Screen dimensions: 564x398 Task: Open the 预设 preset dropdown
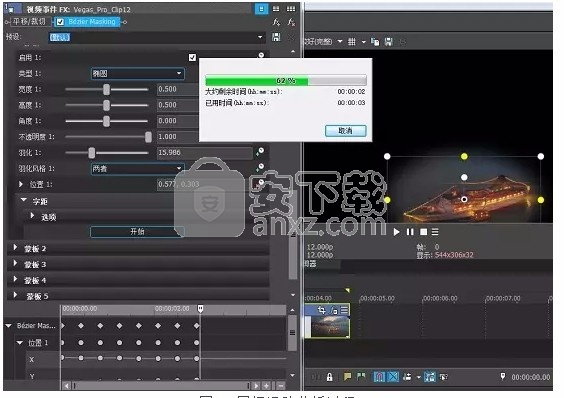point(156,37)
